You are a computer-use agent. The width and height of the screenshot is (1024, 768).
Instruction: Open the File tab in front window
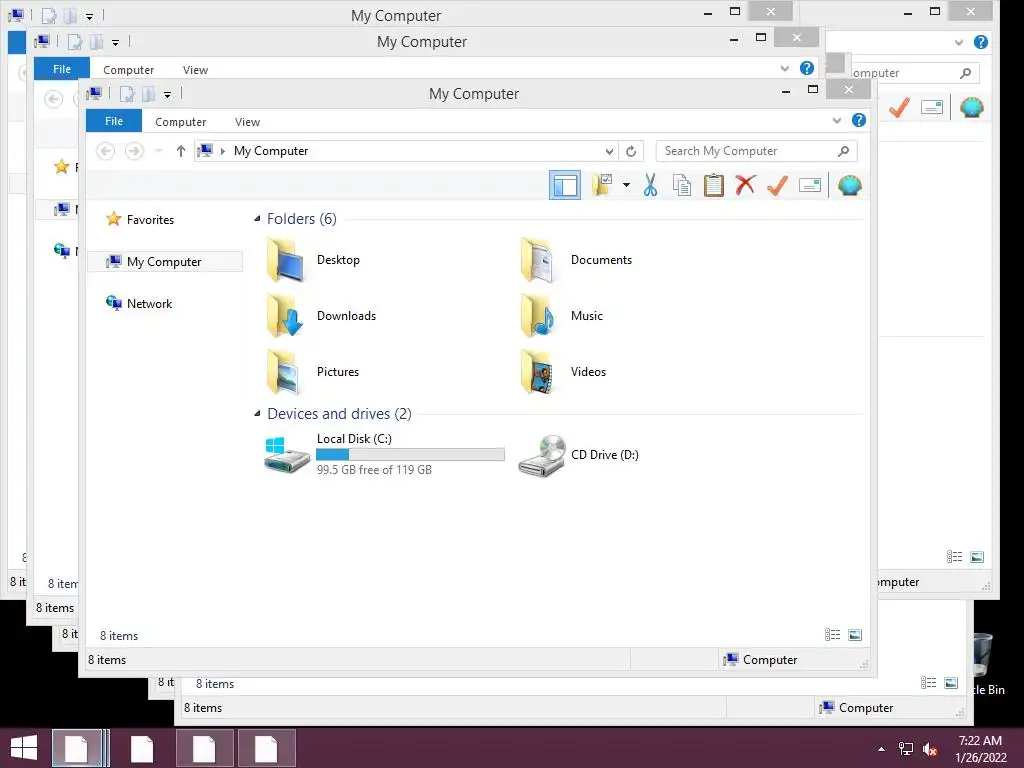114,121
